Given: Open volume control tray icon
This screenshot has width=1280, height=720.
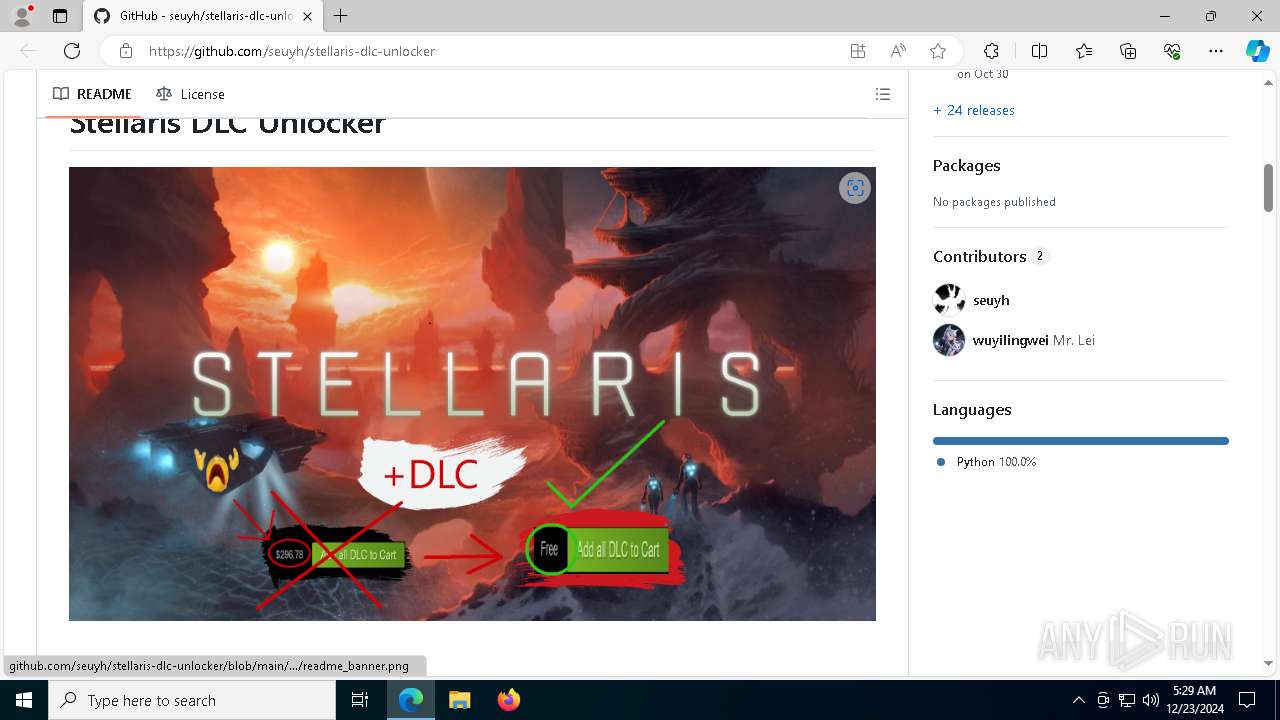Looking at the screenshot, I should pyautogui.click(x=1151, y=700).
